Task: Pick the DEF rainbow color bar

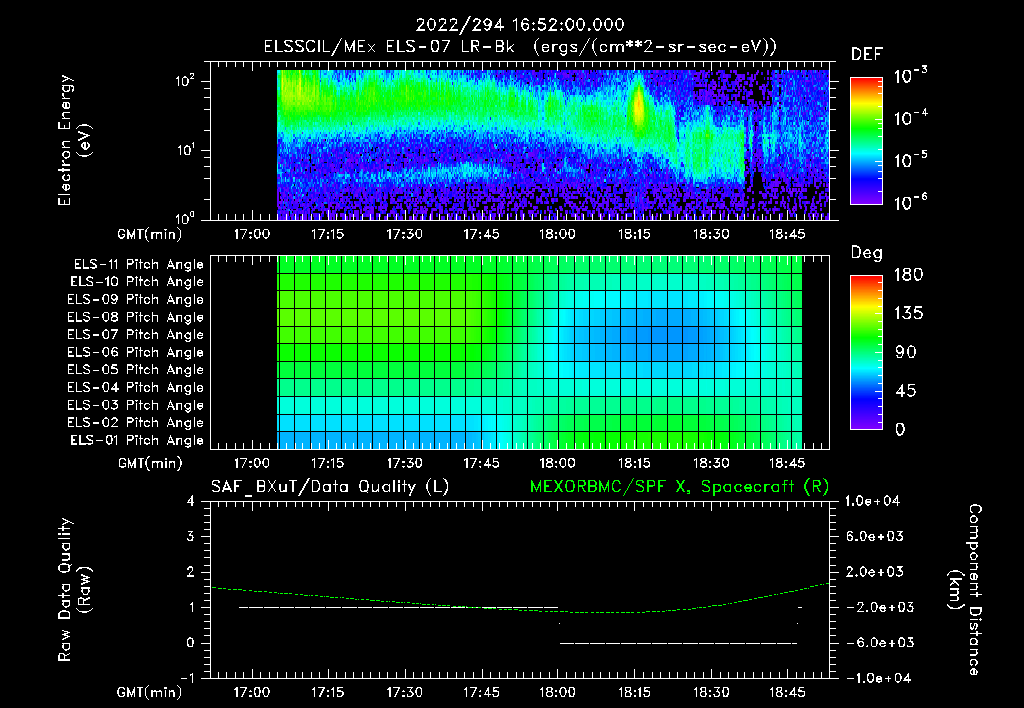Action: coord(866,141)
